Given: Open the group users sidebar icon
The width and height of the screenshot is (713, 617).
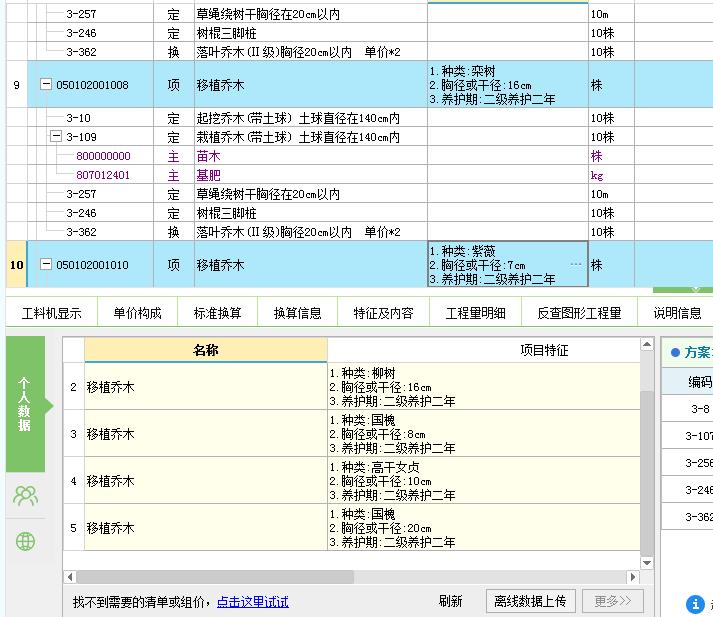Looking at the screenshot, I should point(25,495).
